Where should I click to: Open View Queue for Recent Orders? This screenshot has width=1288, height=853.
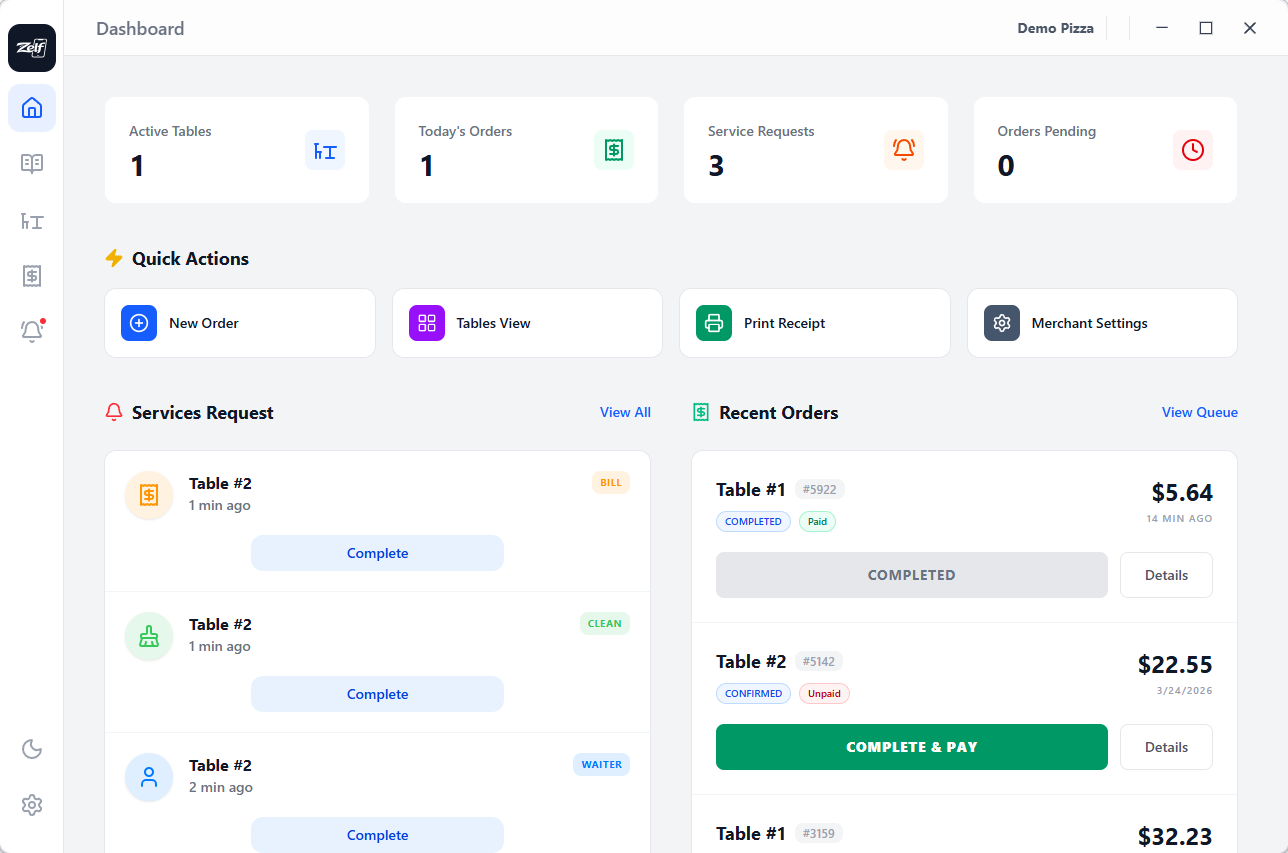tap(1199, 412)
